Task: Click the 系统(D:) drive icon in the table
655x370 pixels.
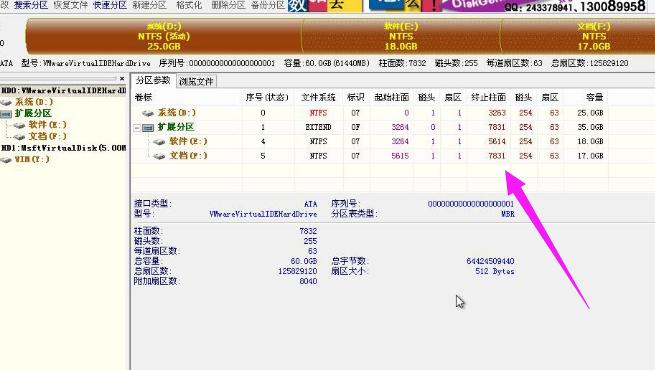Action: [148, 113]
